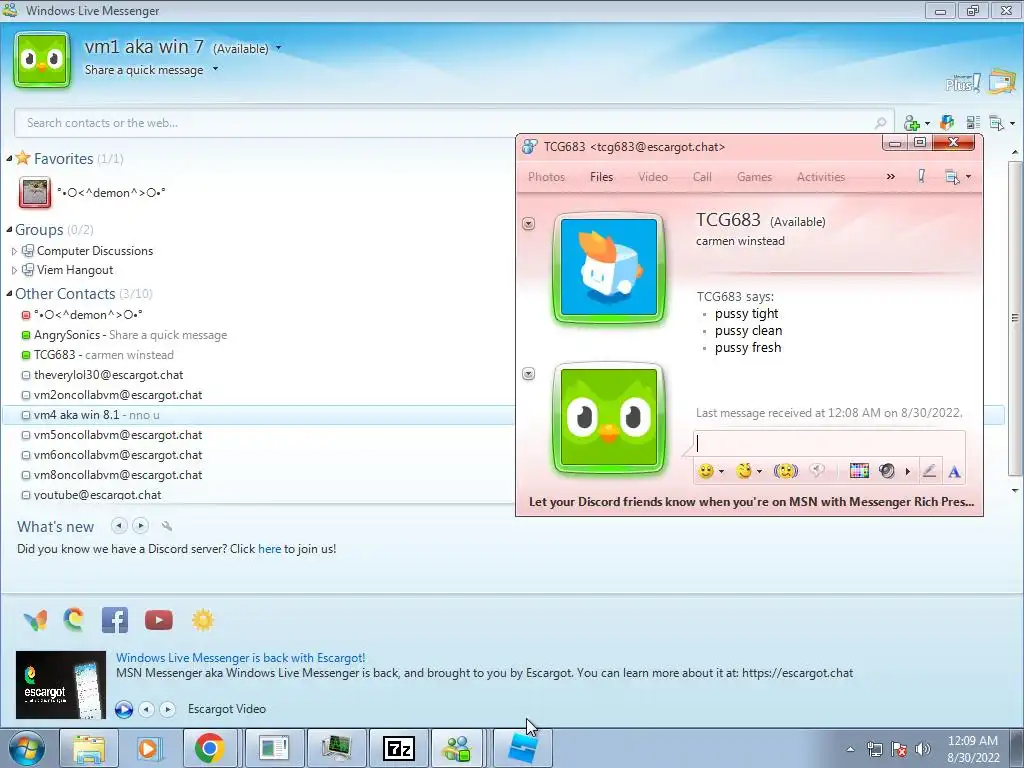Click the exclamation mark icon in chat

click(x=921, y=176)
